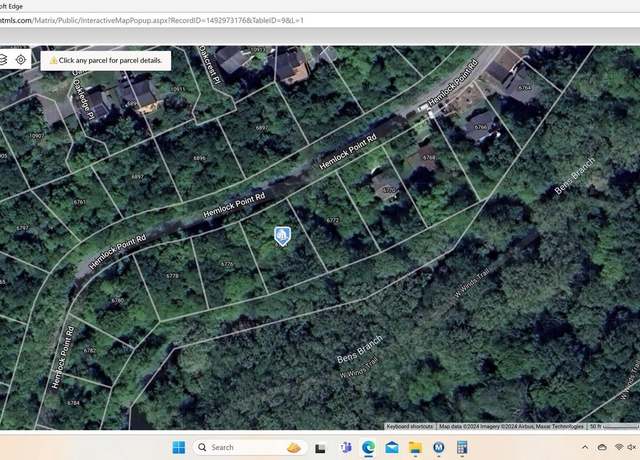Viewport: 640px width, 460px height.
Task: Select parcel labeled 6780
Action: 117,300
